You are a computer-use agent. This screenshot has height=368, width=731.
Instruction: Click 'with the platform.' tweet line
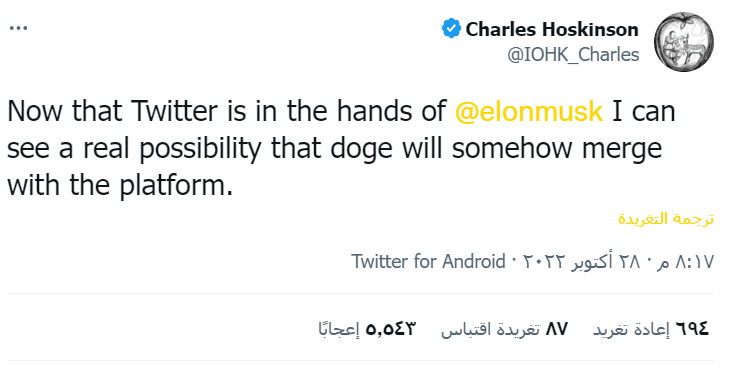pos(120,185)
